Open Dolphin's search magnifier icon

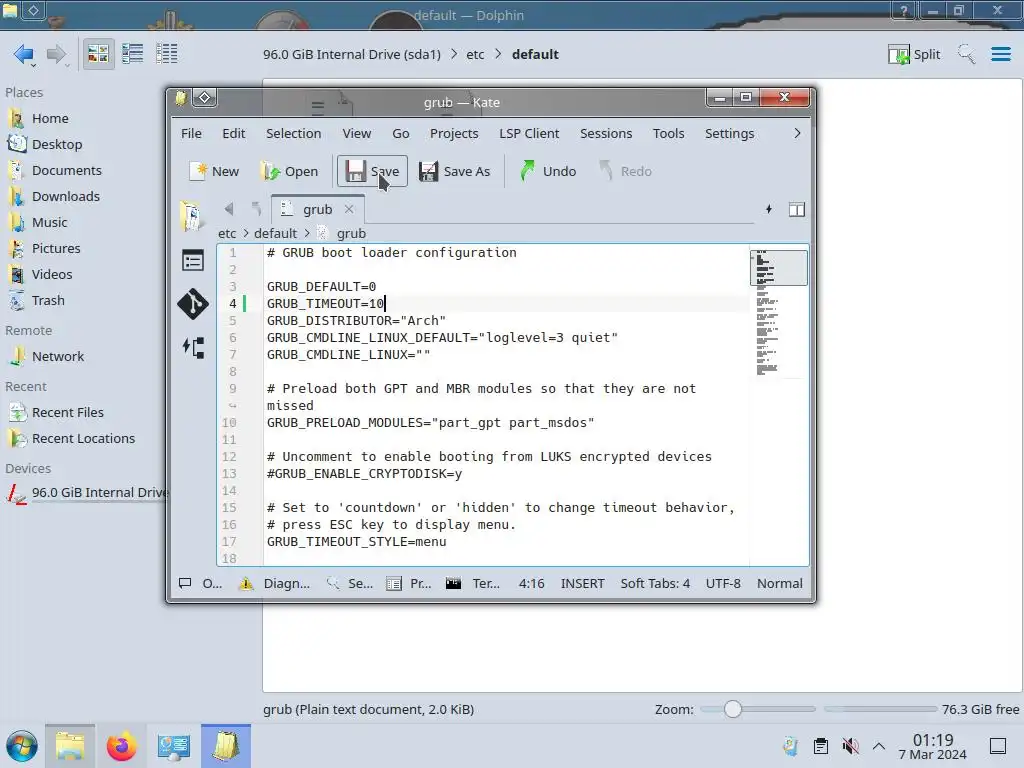pyautogui.click(x=966, y=54)
